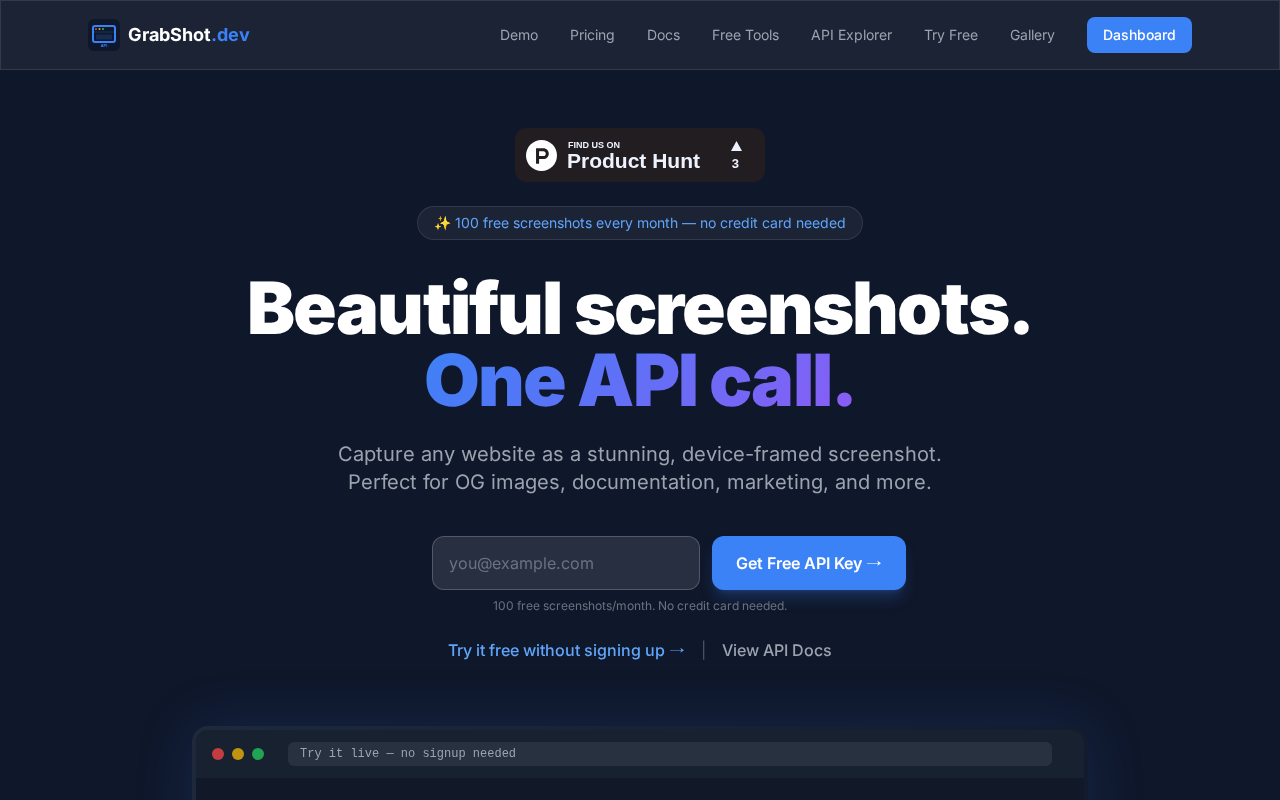The height and width of the screenshot is (800, 1280).
Task: Visit the Gallery page
Action: pos(1032,35)
